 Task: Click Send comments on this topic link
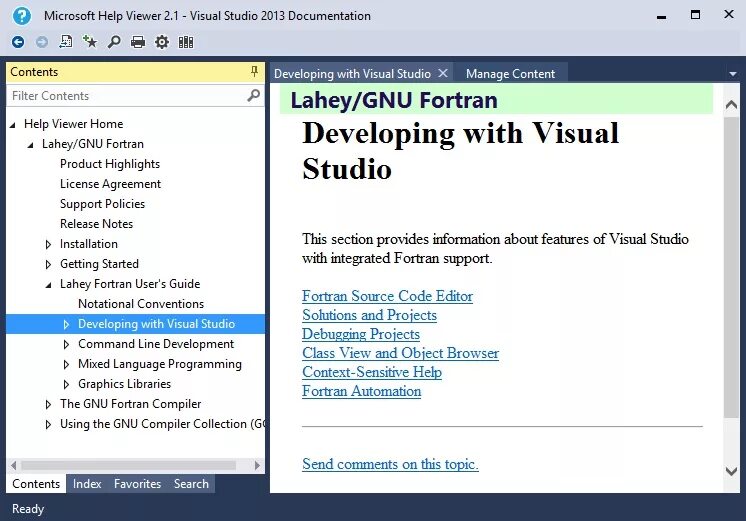390,464
